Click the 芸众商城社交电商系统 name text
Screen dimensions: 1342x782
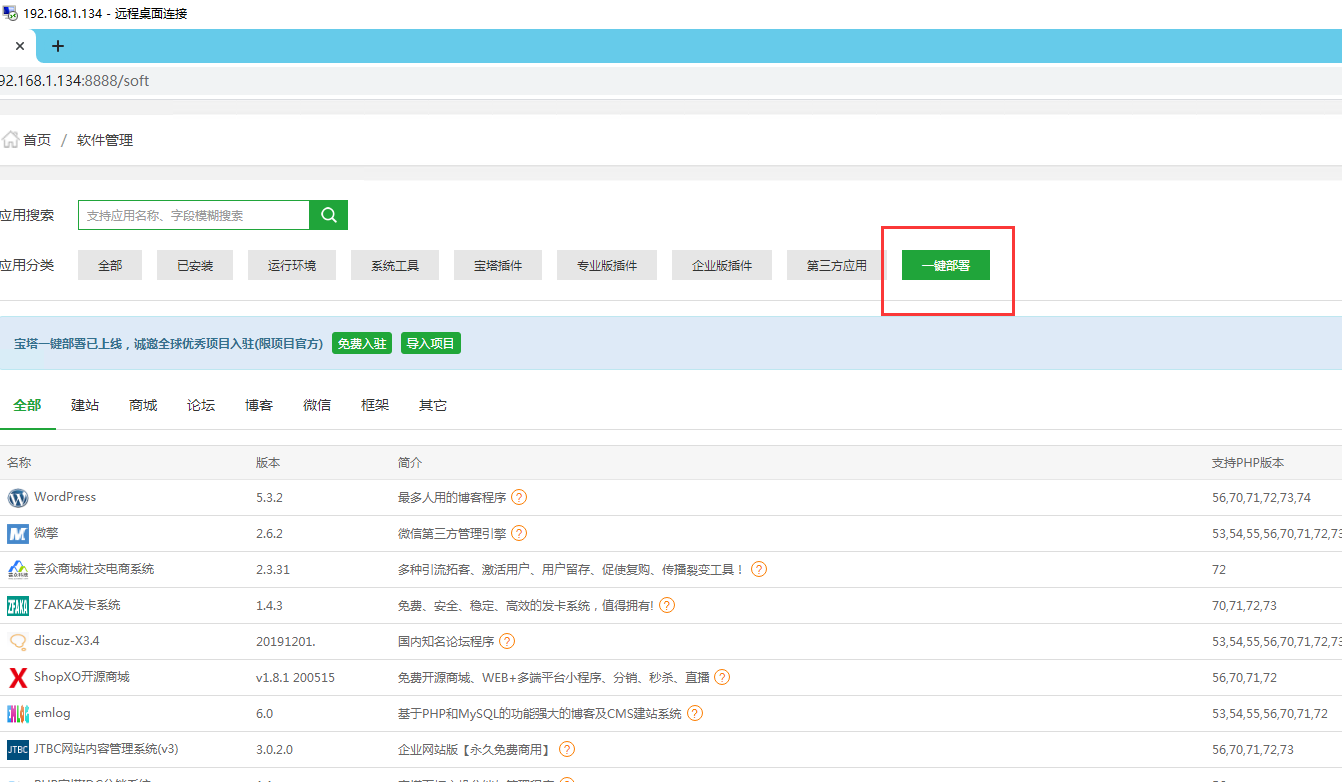(94, 569)
